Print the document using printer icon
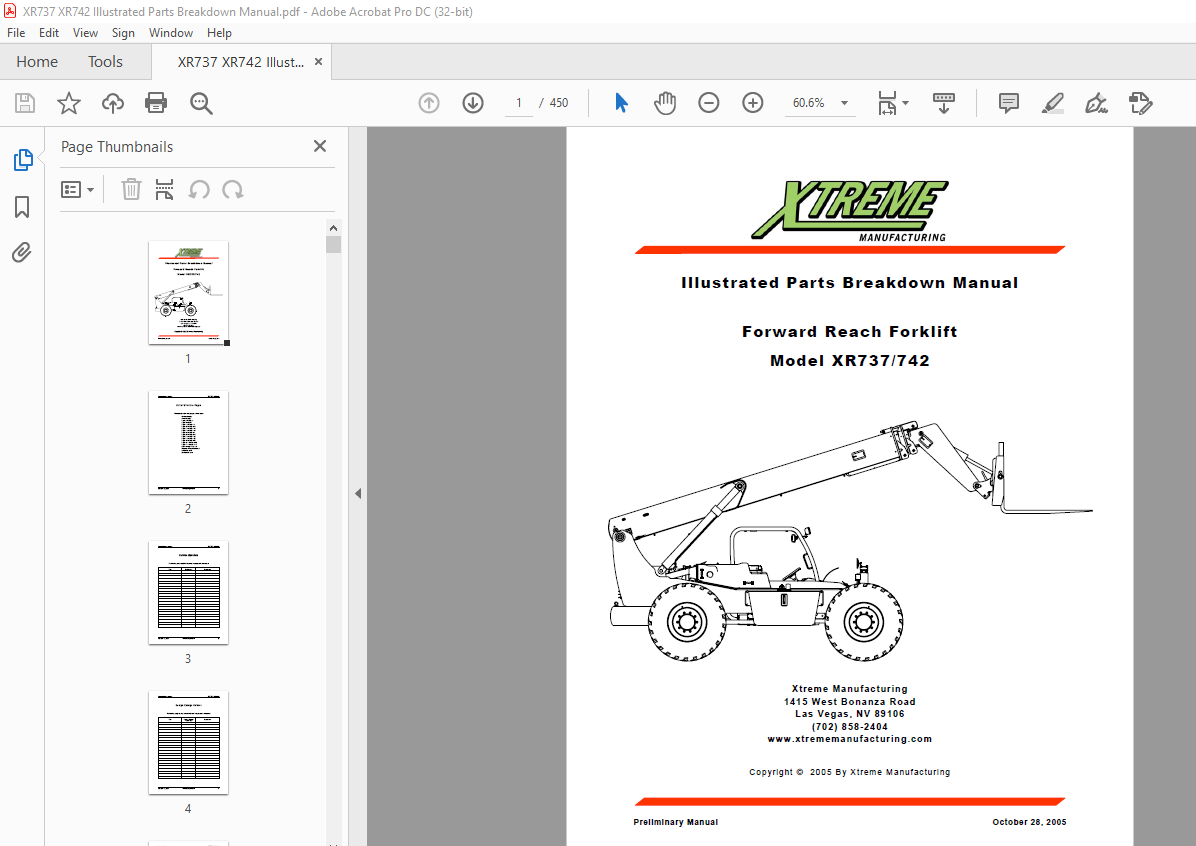 pos(156,103)
